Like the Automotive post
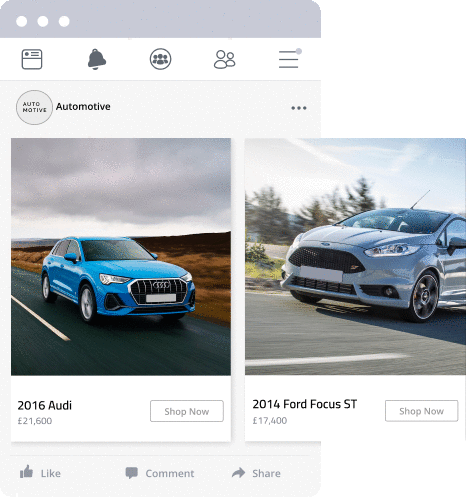 pos(40,473)
